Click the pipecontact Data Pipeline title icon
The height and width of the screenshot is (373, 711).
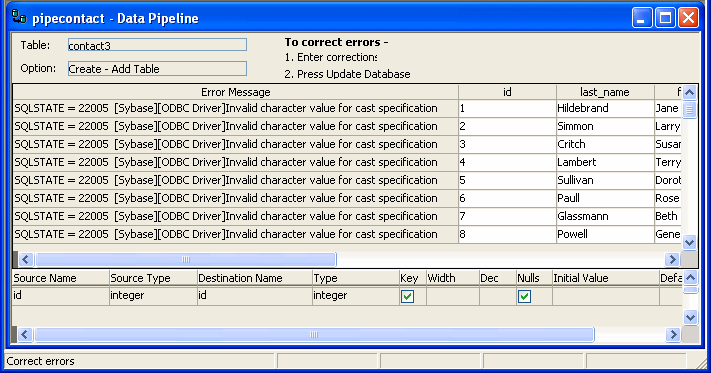tap(19, 17)
